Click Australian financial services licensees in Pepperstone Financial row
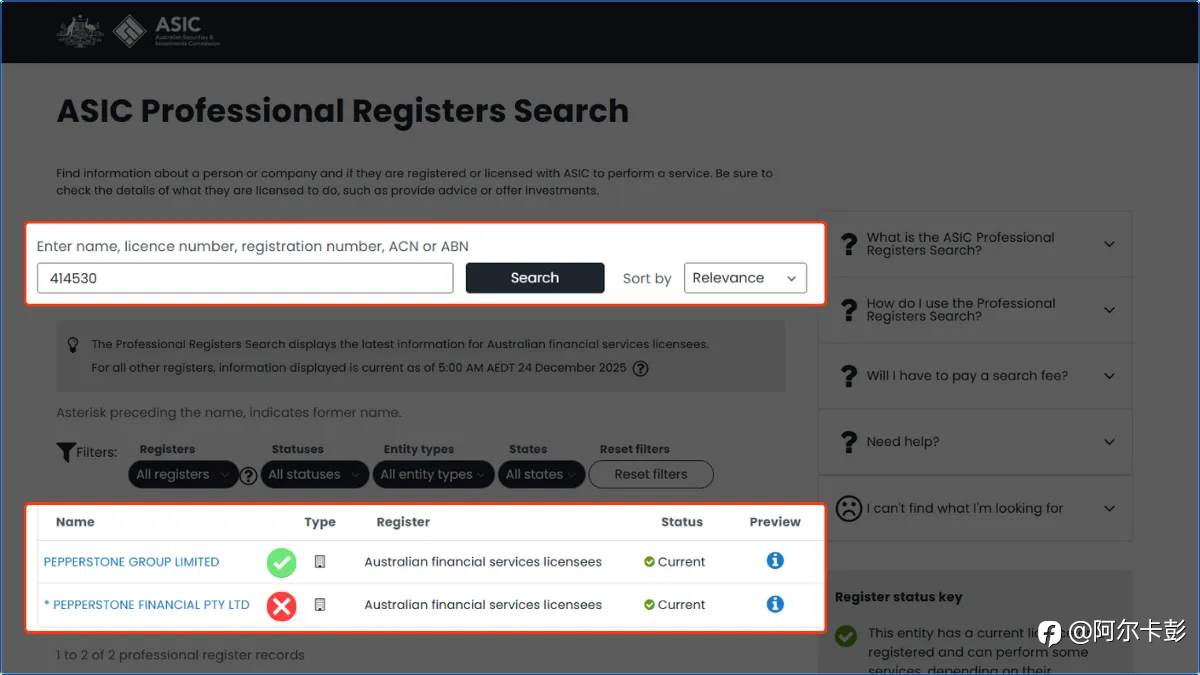 coord(483,605)
